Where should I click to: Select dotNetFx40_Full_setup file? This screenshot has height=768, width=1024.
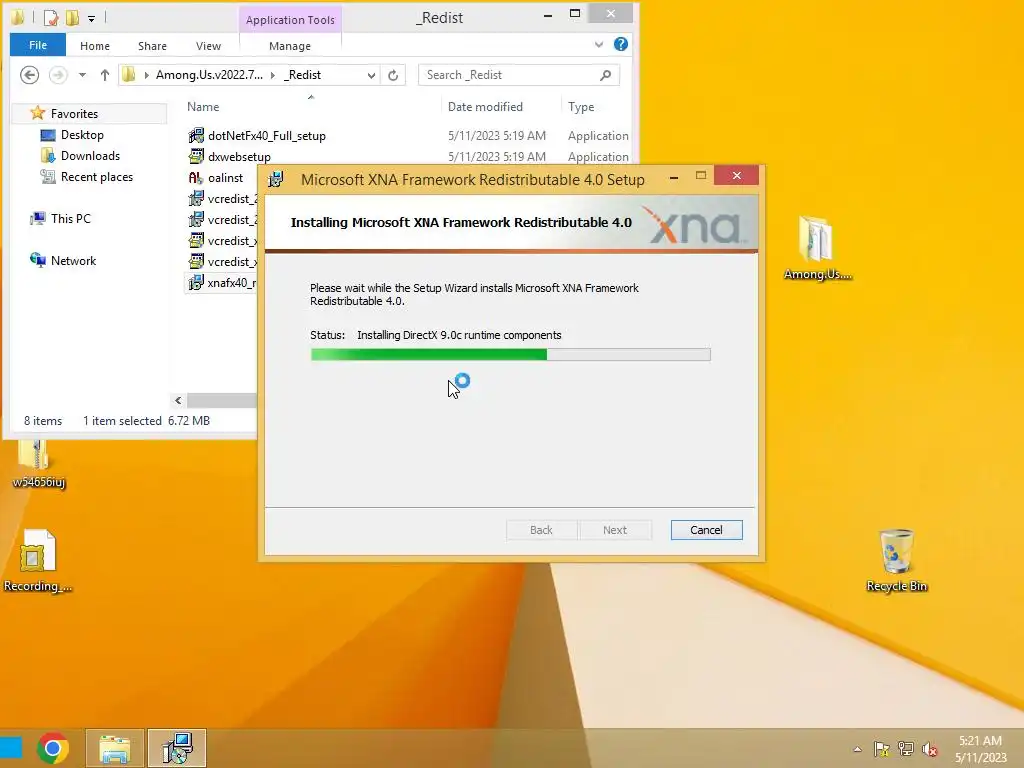pos(266,136)
